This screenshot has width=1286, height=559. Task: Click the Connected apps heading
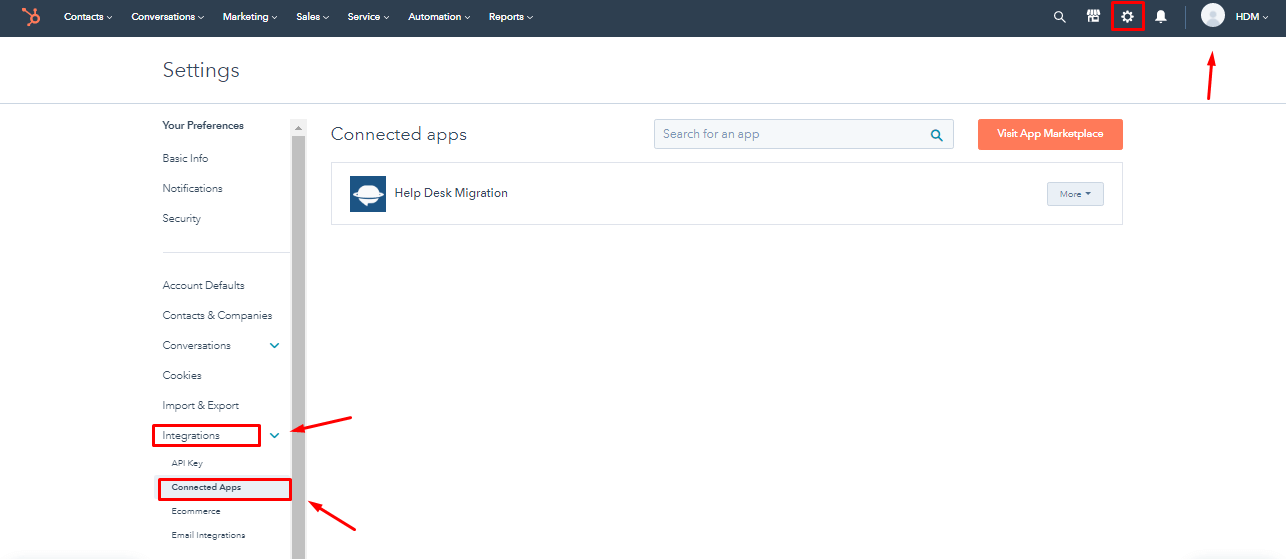(x=399, y=134)
